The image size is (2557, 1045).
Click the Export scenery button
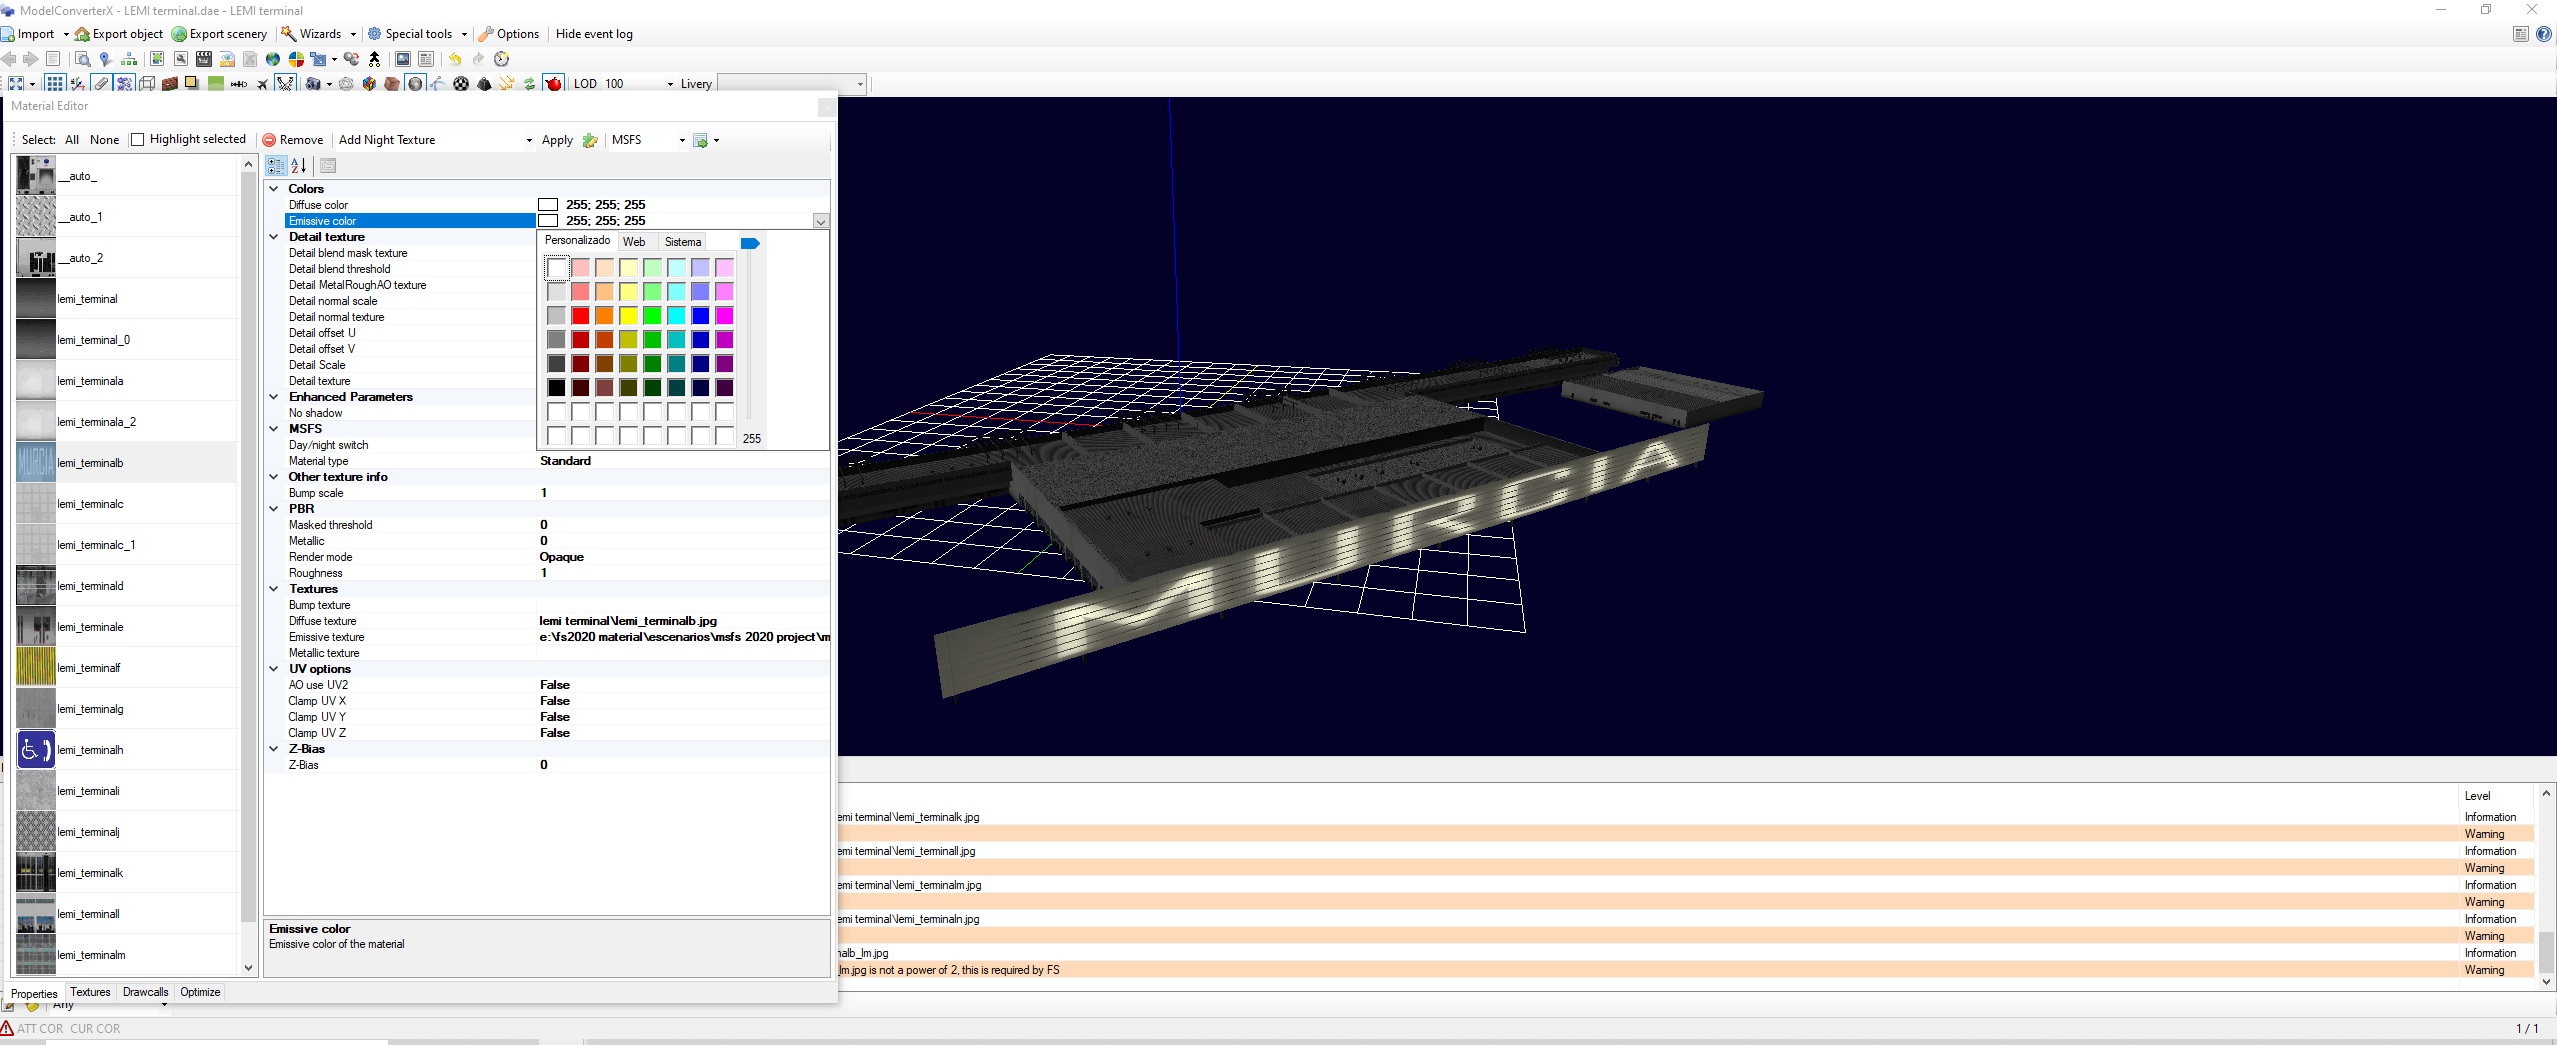[x=220, y=34]
